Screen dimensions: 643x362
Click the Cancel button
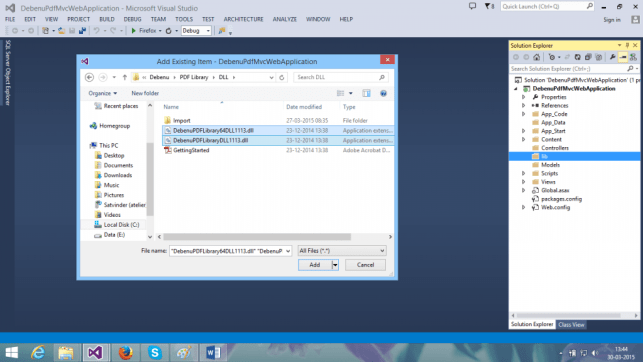pos(365,265)
